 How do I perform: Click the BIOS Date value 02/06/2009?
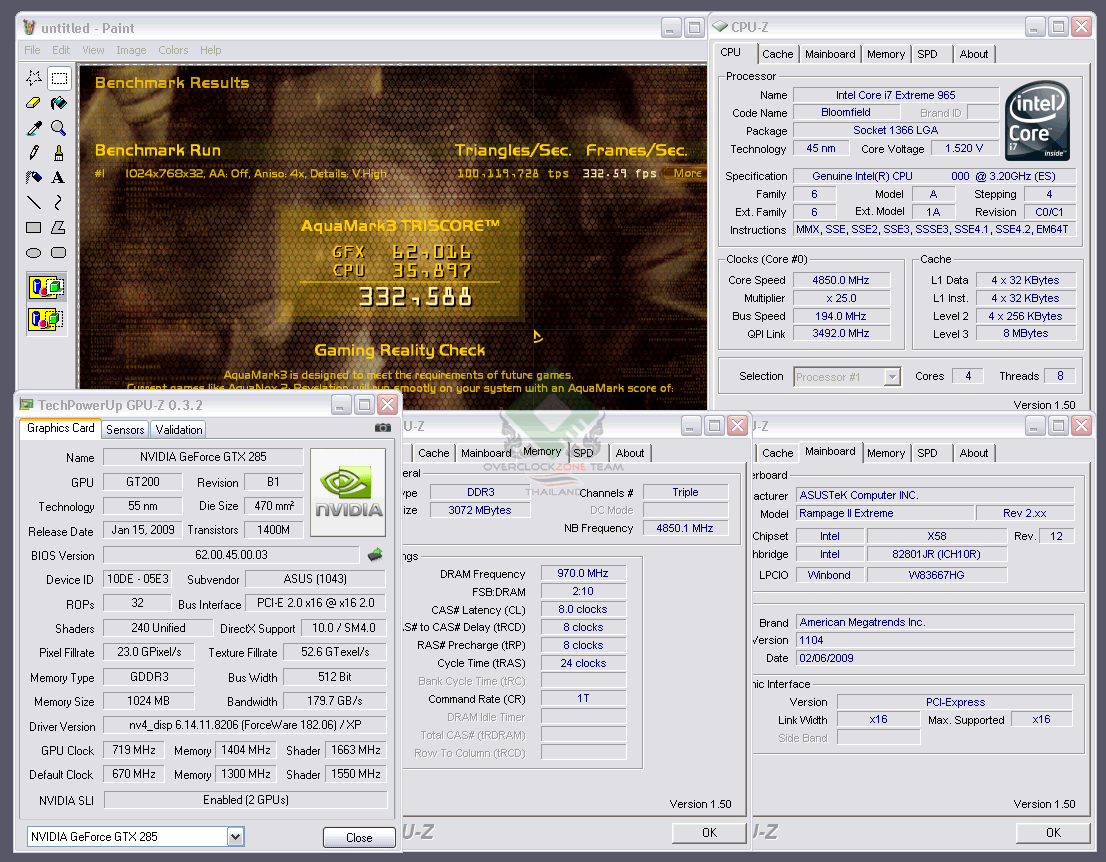tap(935, 658)
